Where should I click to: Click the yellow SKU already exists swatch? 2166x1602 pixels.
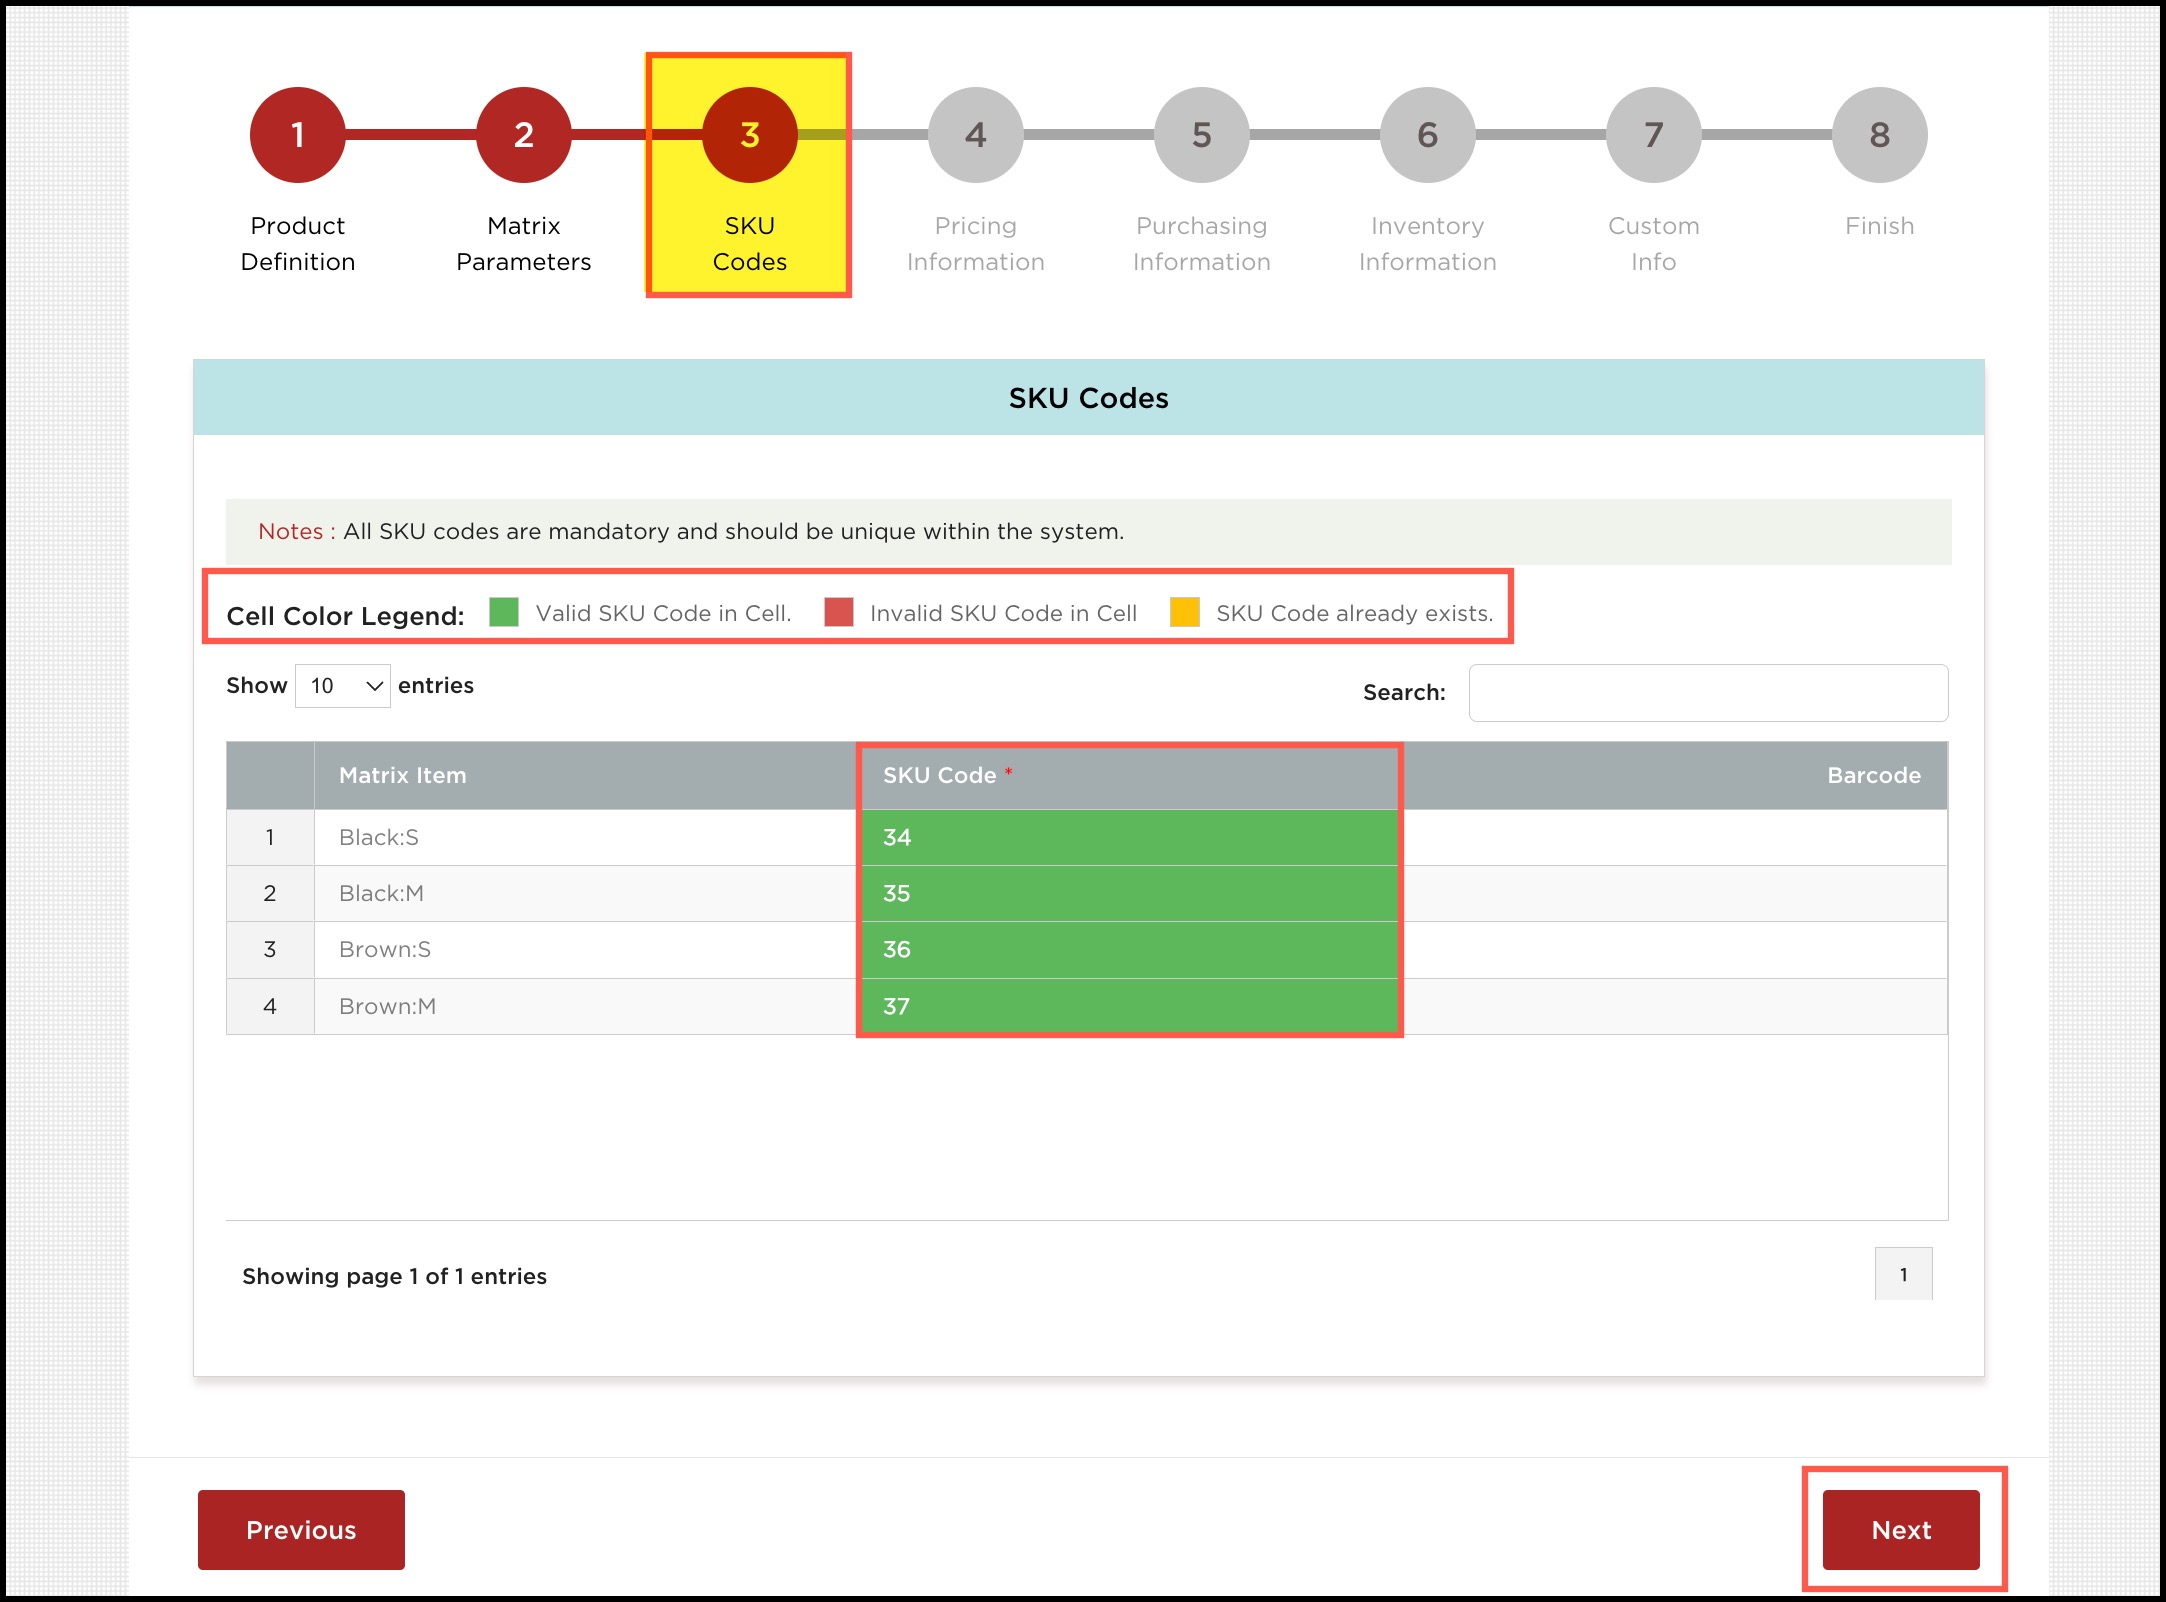pyautogui.click(x=1185, y=612)
